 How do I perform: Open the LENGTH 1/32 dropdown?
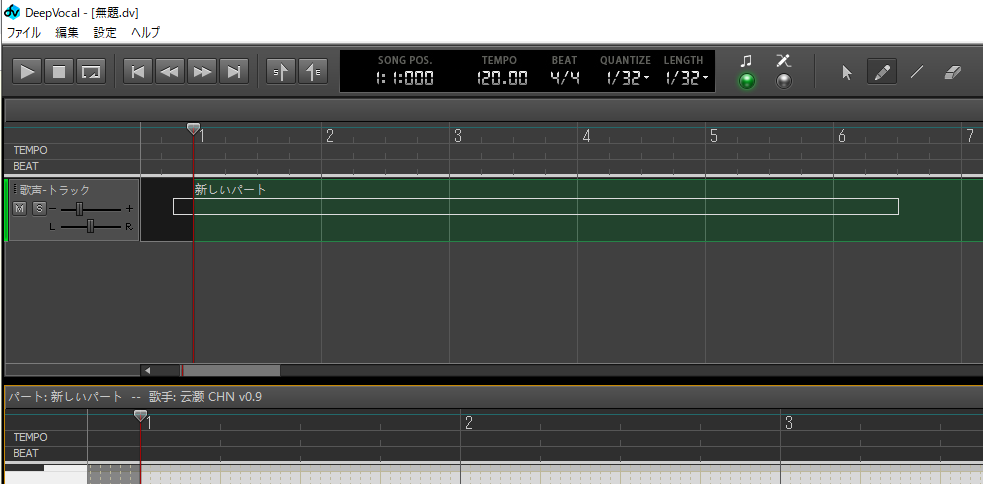[686, 78]
